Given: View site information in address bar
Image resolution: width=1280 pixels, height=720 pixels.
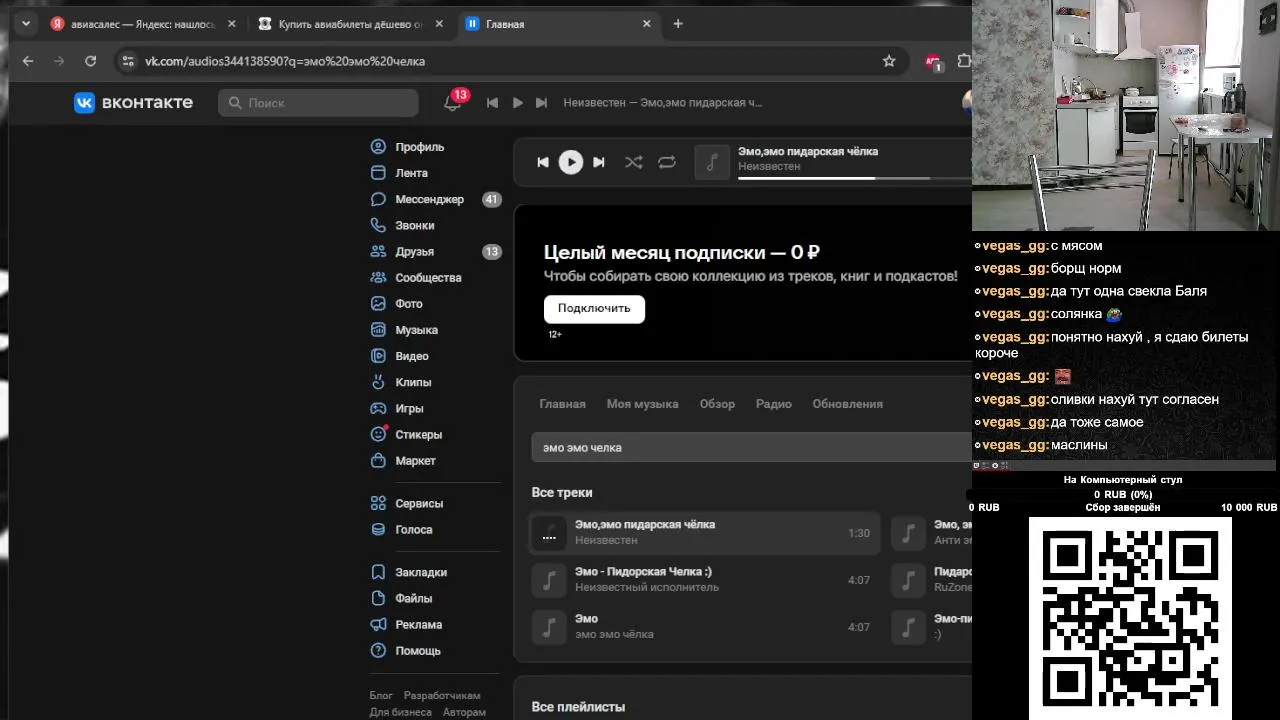Looking at the screenshot, I should [127, 61].
